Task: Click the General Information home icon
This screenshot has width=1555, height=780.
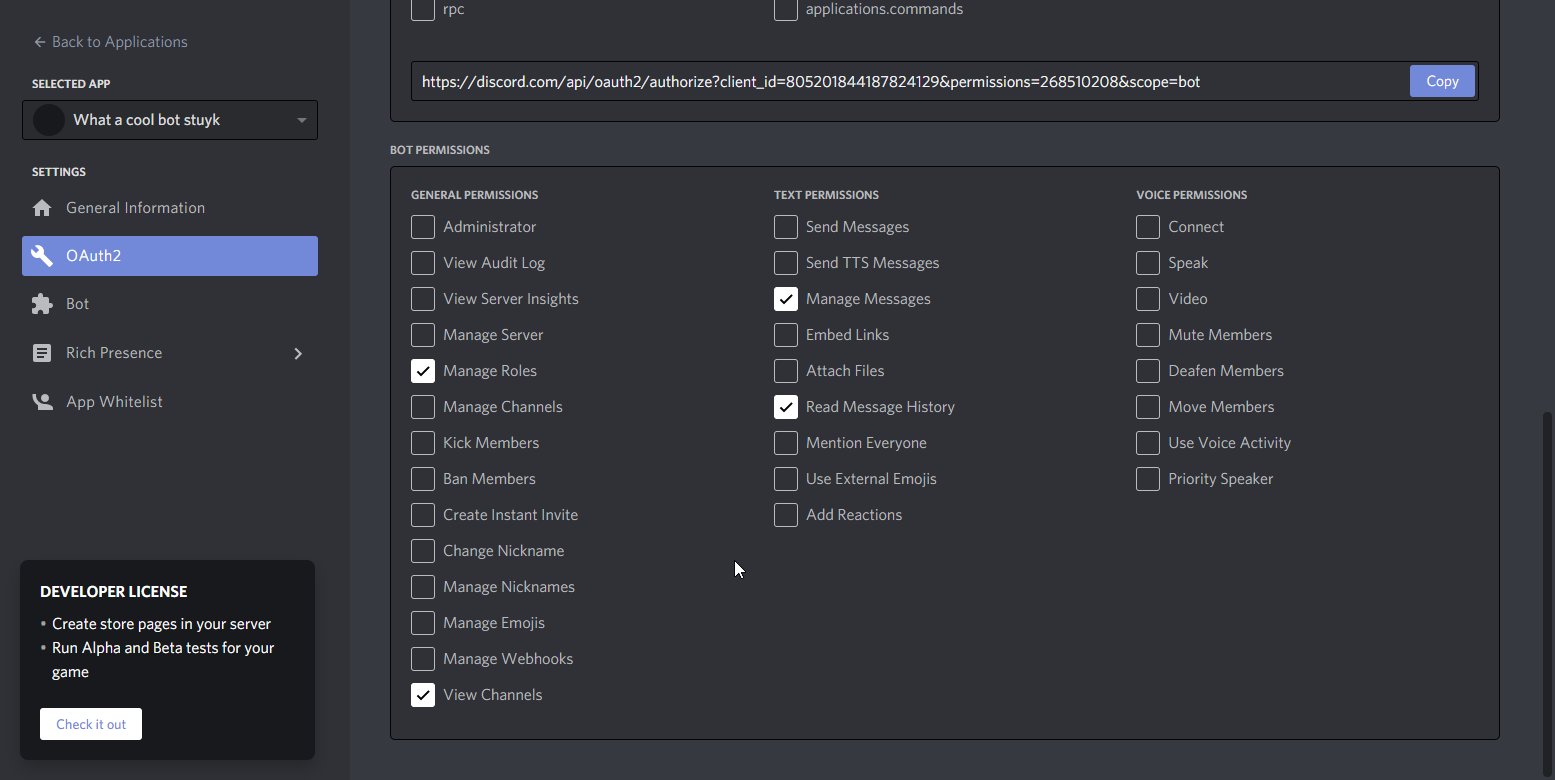Action: pos(42,208)
